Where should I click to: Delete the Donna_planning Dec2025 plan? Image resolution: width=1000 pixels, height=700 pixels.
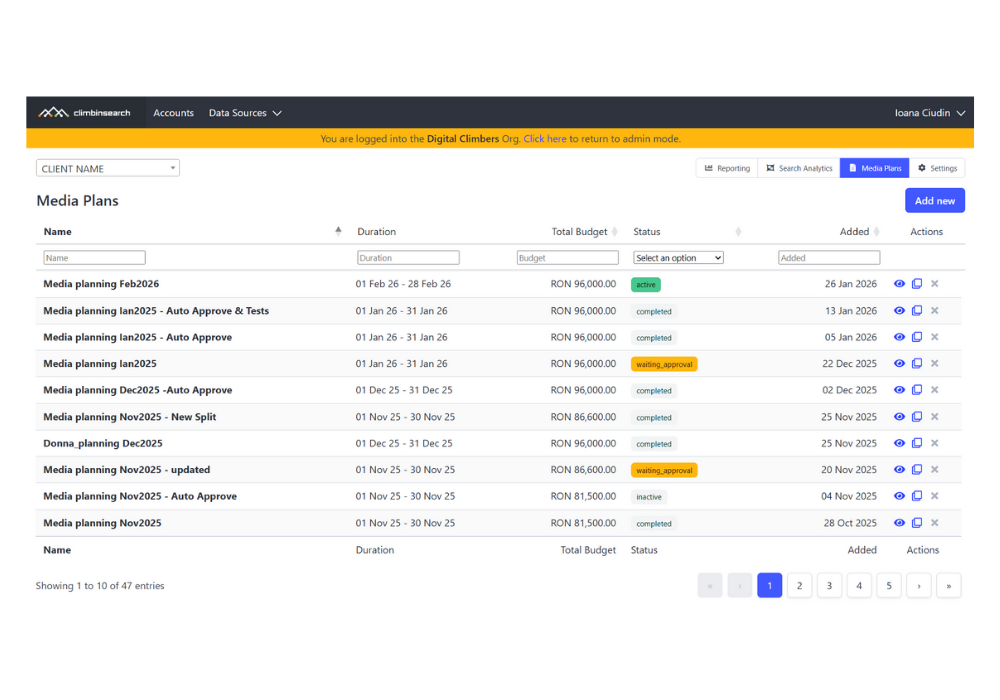pyautogui.click(x=935, y=443)
